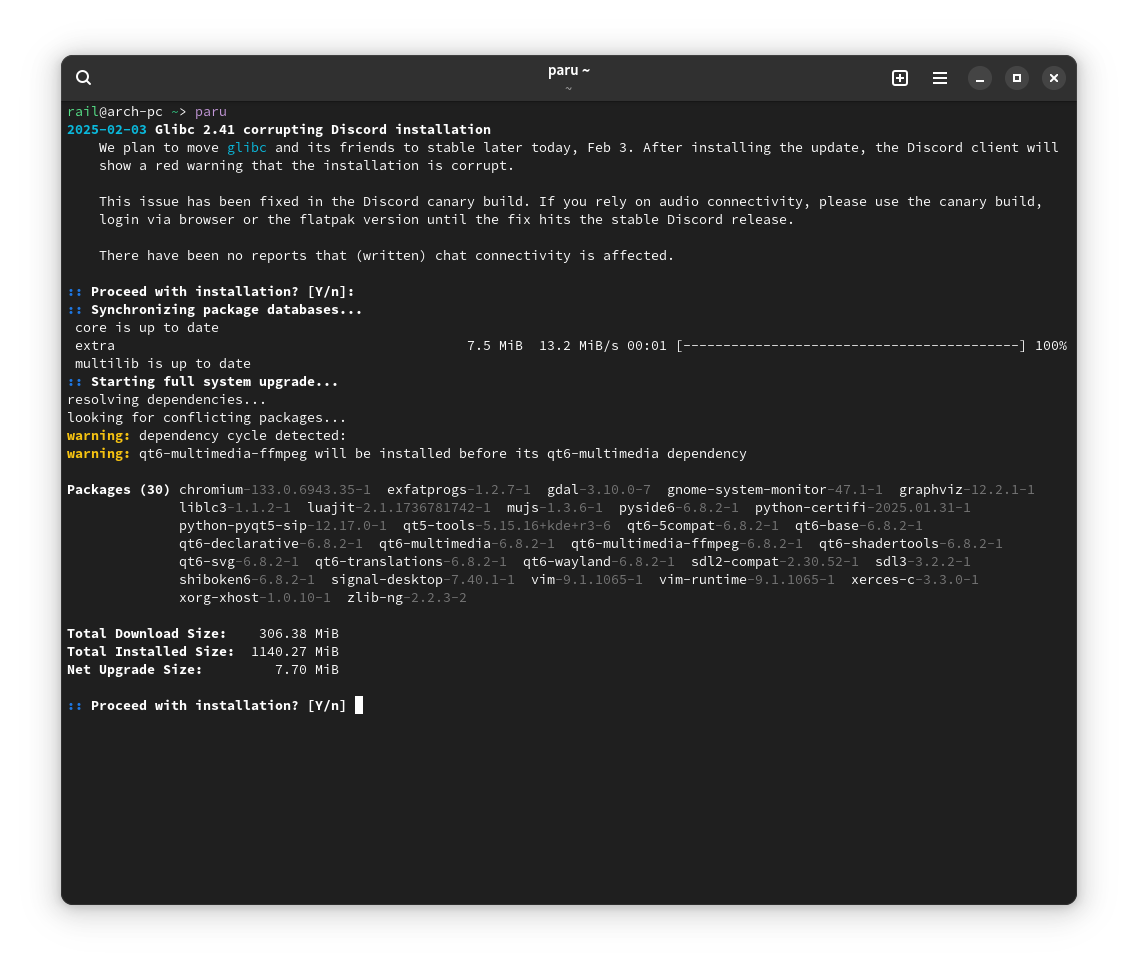Click the qt6-svg package entry
1138x972 pixels.
click(238, 562)
